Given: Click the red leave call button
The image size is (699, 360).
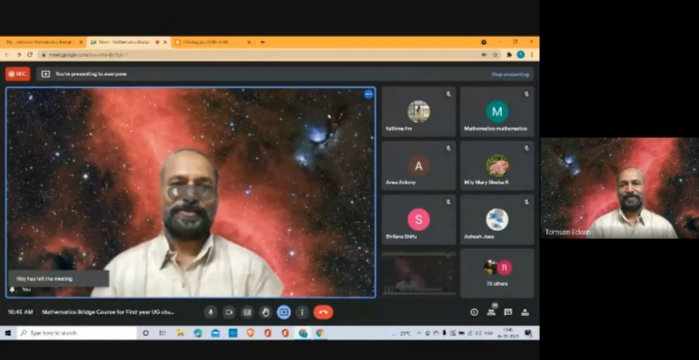Looking at the screenshot, I should (x=323, y=312).
